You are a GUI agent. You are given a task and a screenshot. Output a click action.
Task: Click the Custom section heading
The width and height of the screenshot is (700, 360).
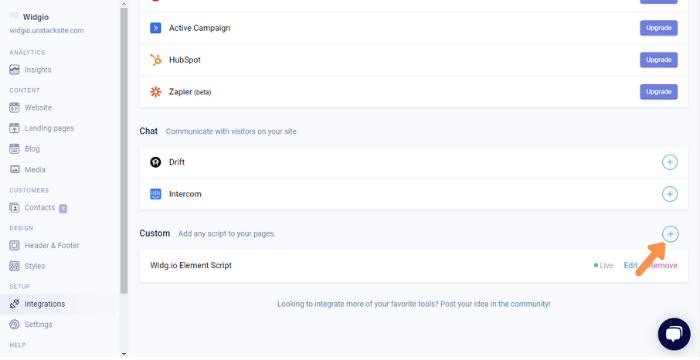(x=154, y=233)
